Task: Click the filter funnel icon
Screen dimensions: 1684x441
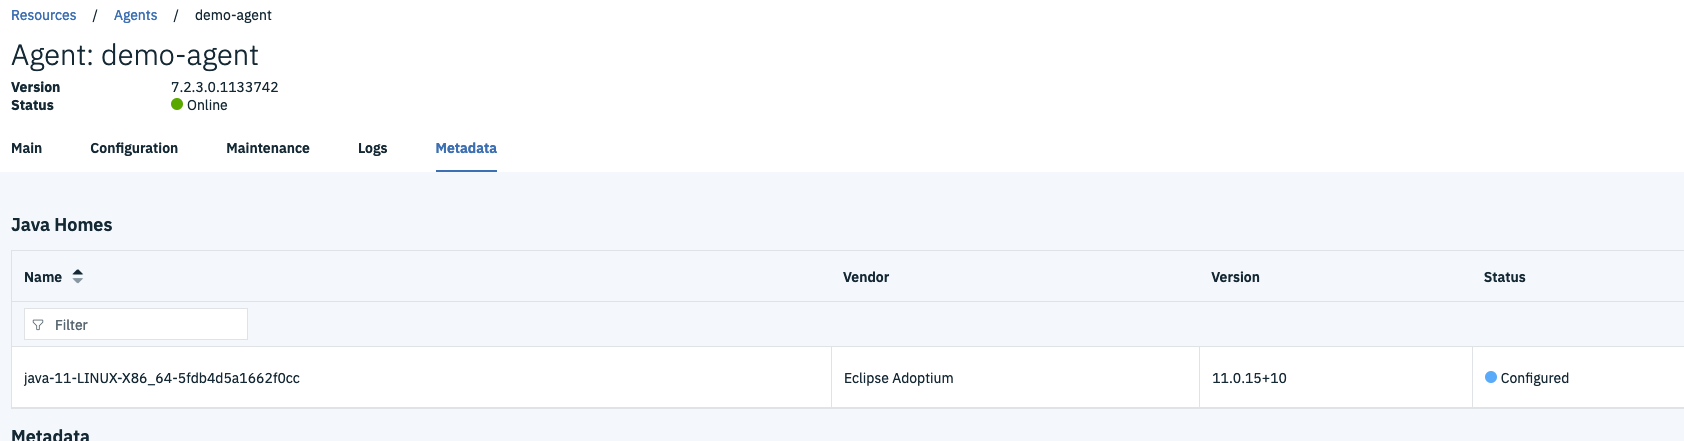Action: (x=38, y=325)
